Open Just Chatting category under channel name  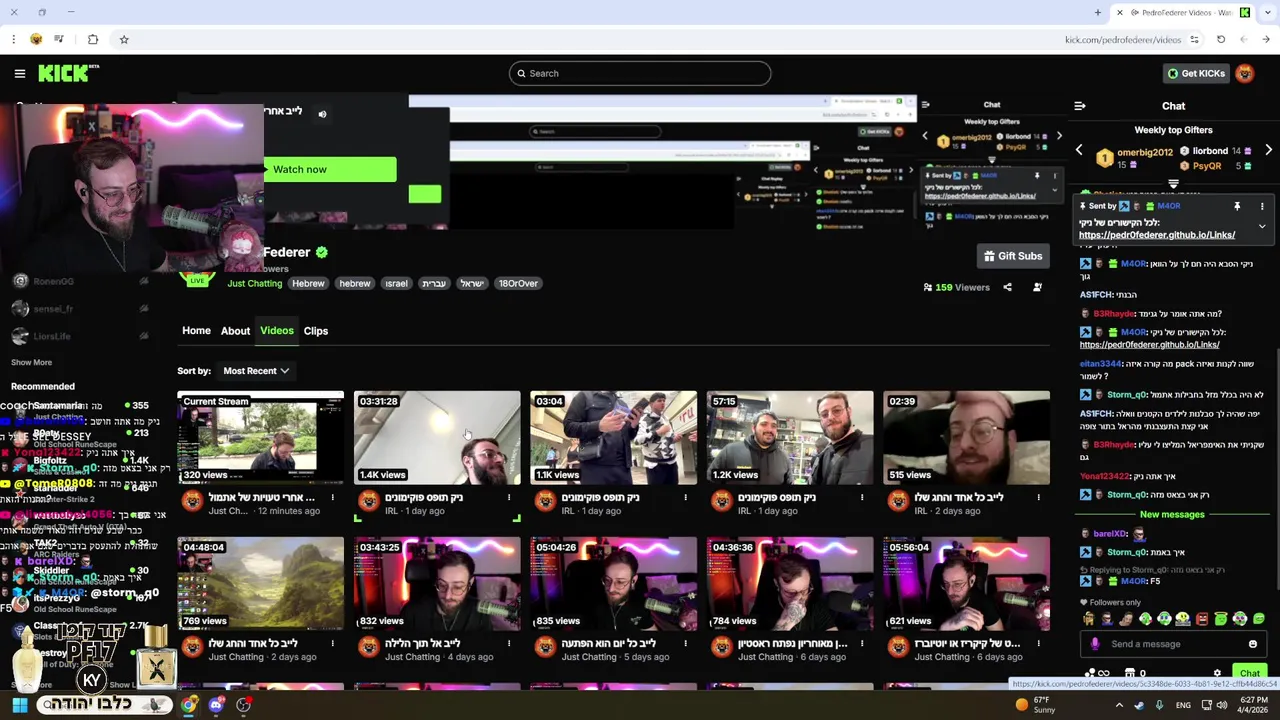[255, 283]
